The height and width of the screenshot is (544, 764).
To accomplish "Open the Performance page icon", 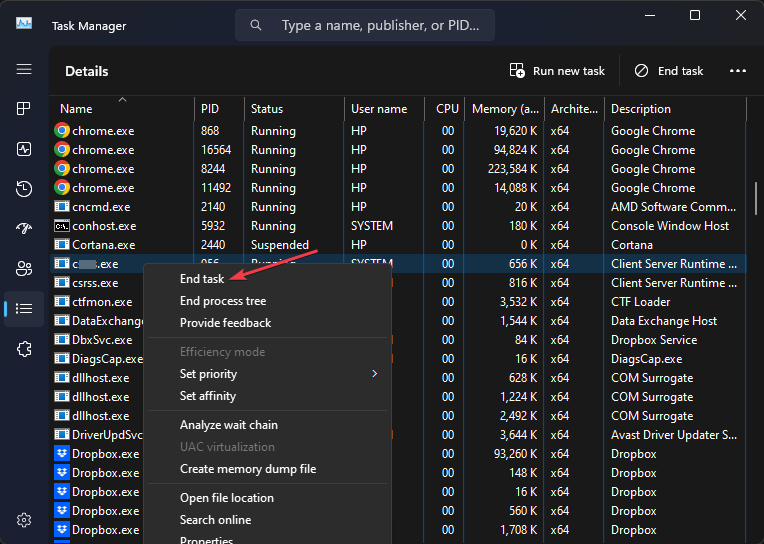I will click(24, 149).
